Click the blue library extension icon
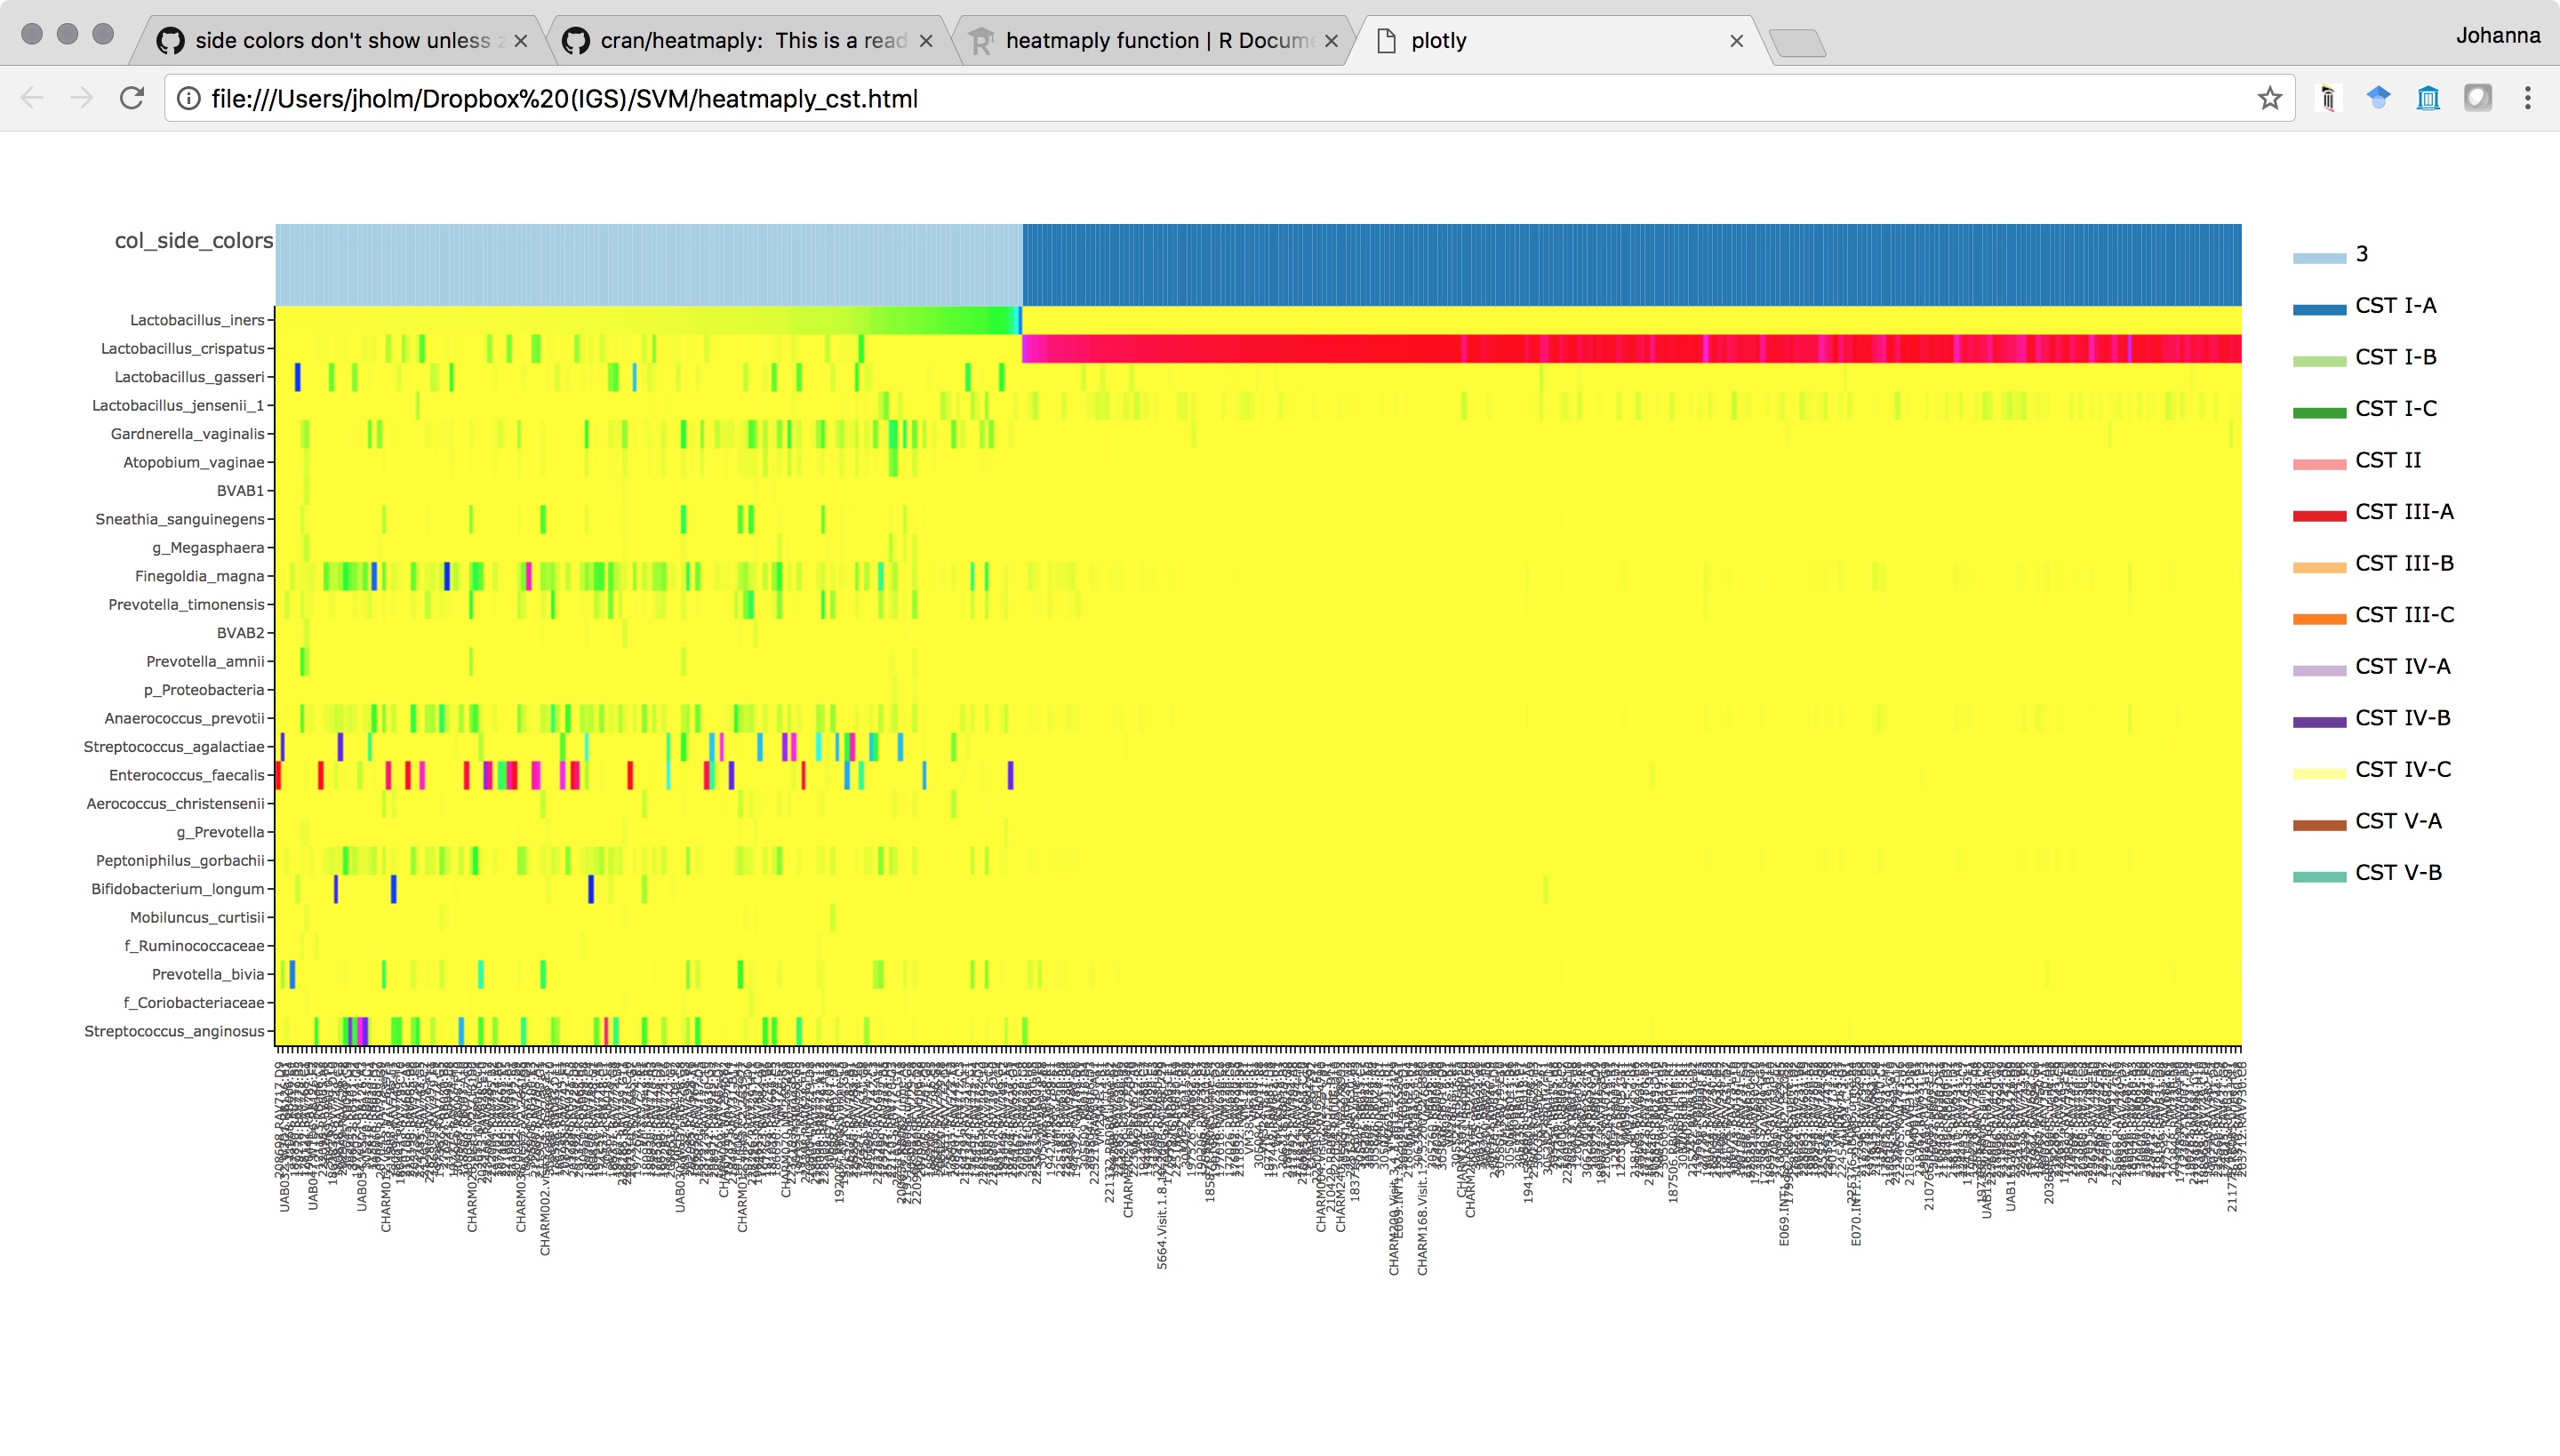The width and height of the screenshot is (2560, 1456). coord(2428,98)
